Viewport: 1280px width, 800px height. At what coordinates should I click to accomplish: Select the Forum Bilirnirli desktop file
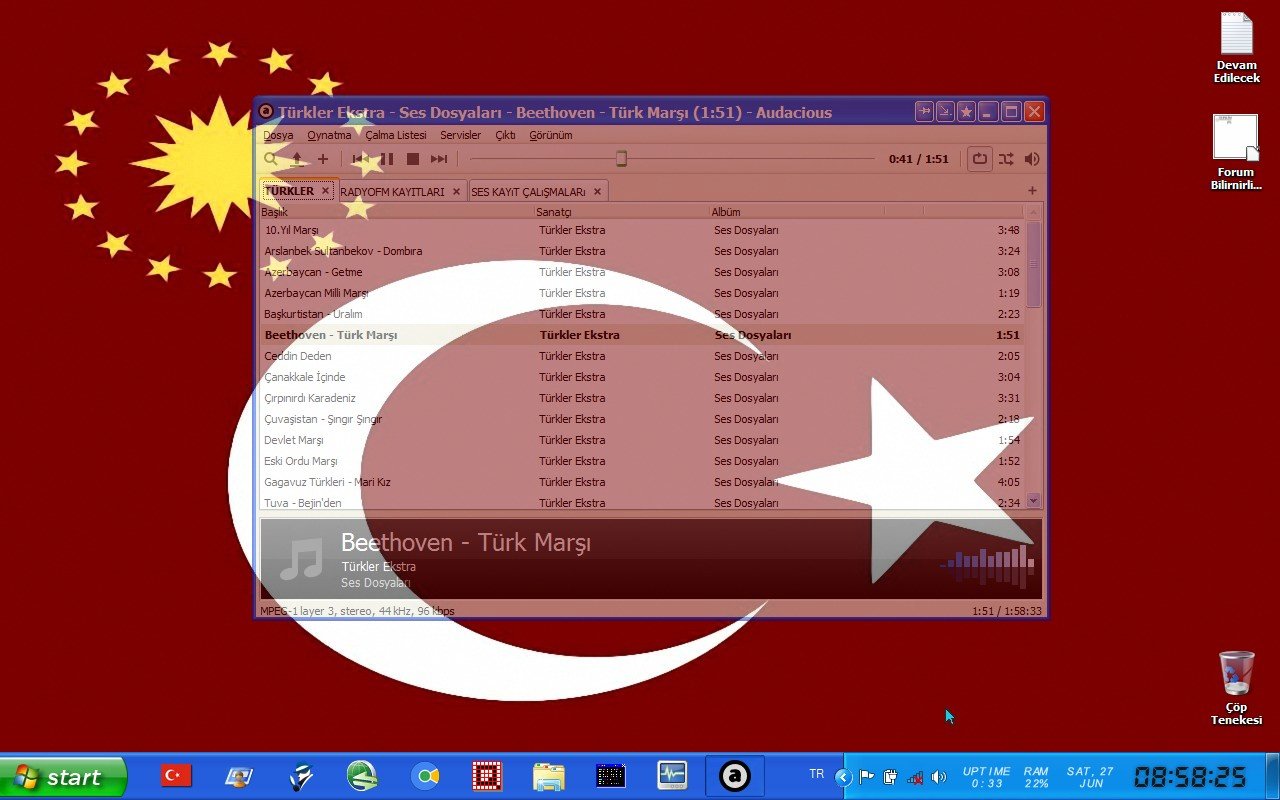1236,152
